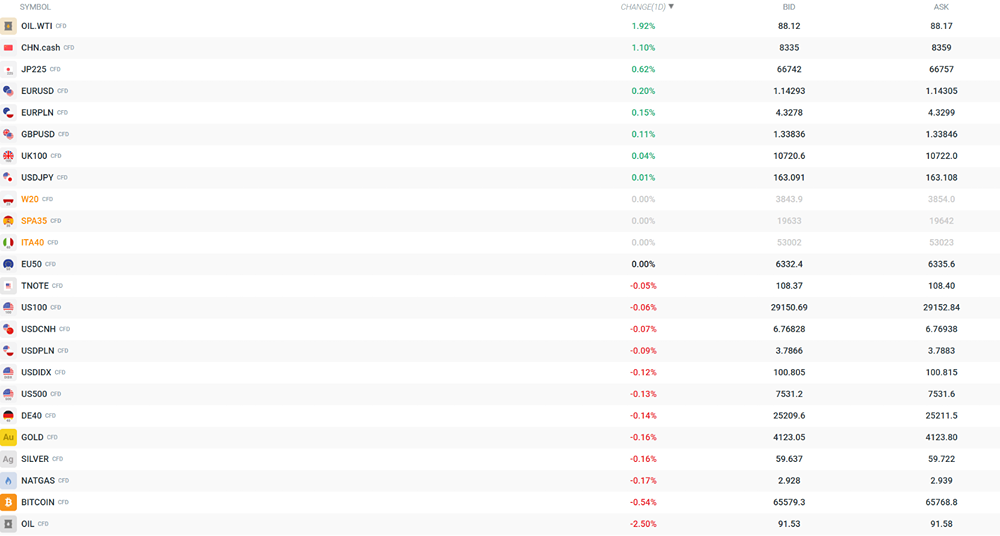This screenshot has height=536, width=1000.
Task: Sort the table by BID column
Action: click(789, 7)
